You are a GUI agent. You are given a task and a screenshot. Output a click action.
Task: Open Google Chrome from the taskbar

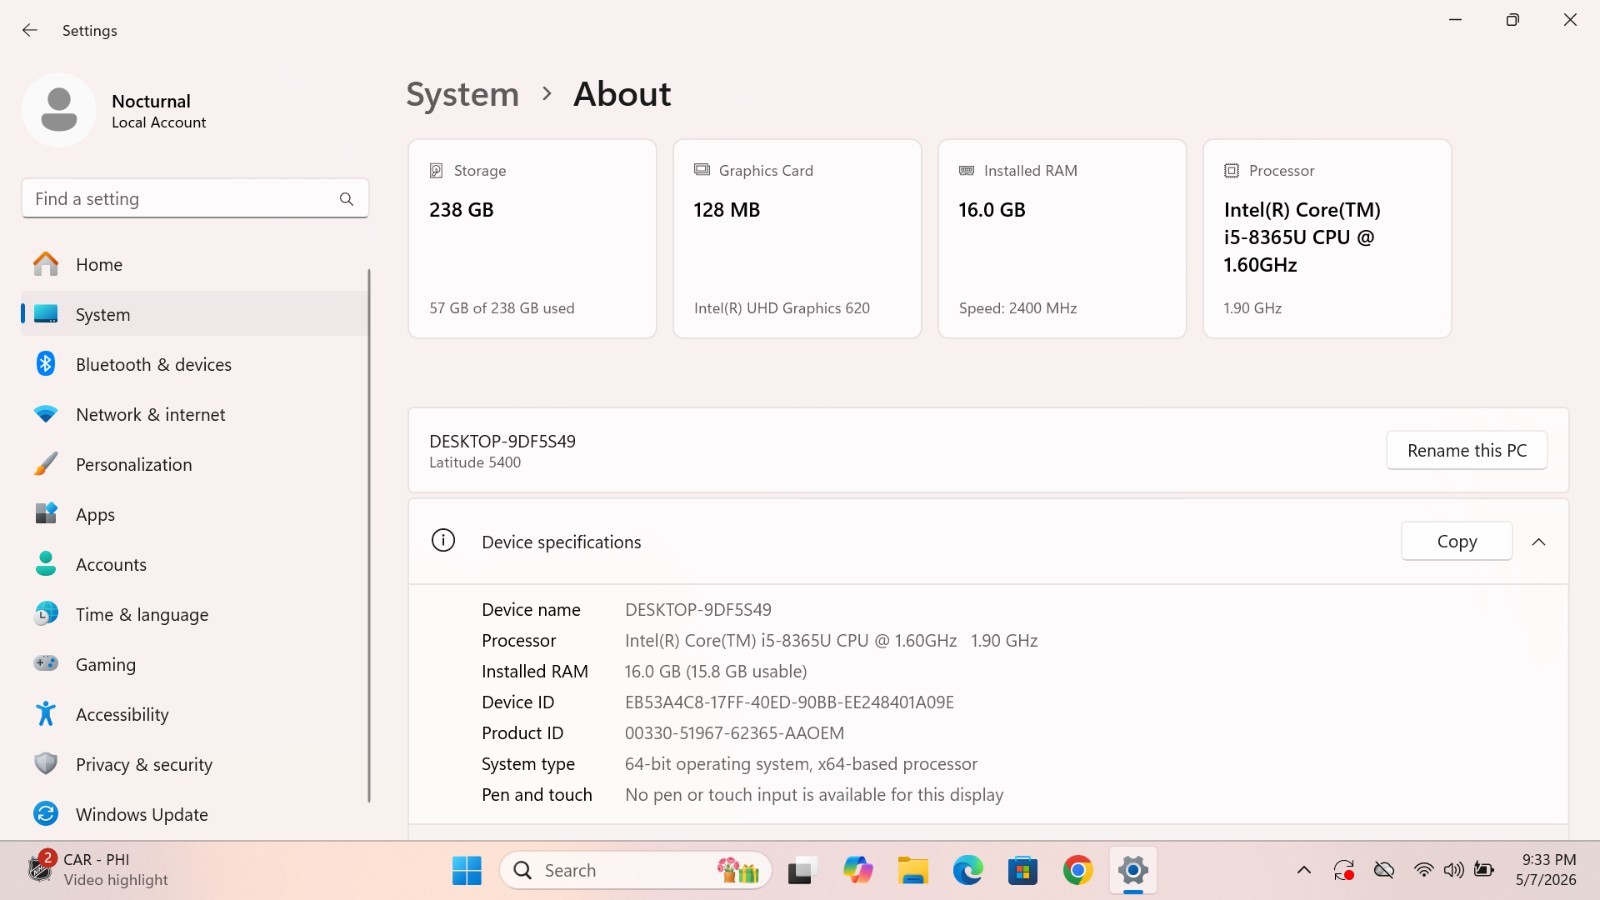click(1078, 871)
